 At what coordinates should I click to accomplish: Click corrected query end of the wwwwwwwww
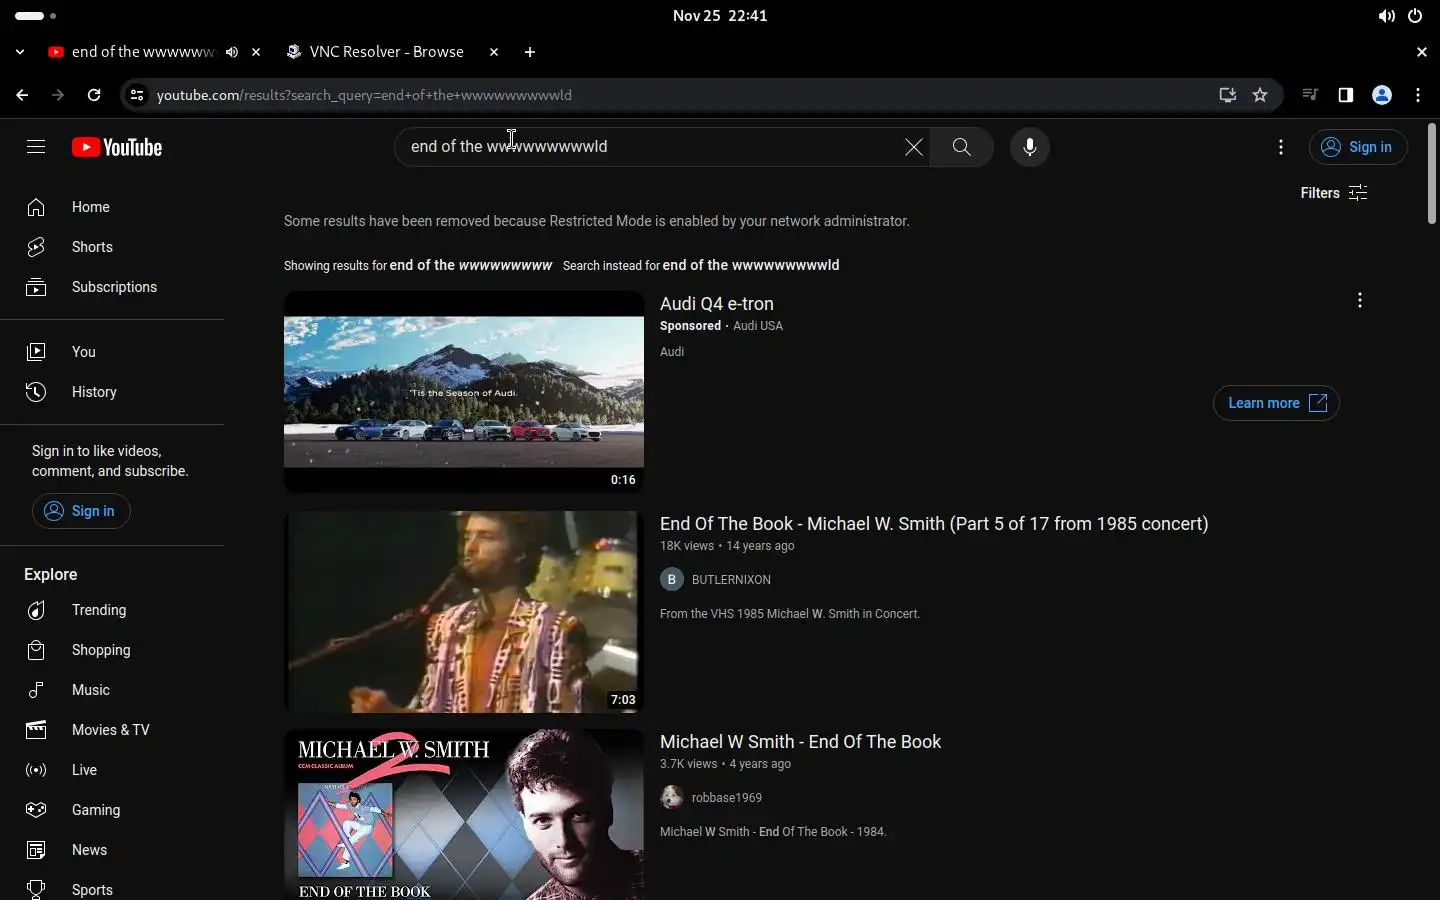471,265
